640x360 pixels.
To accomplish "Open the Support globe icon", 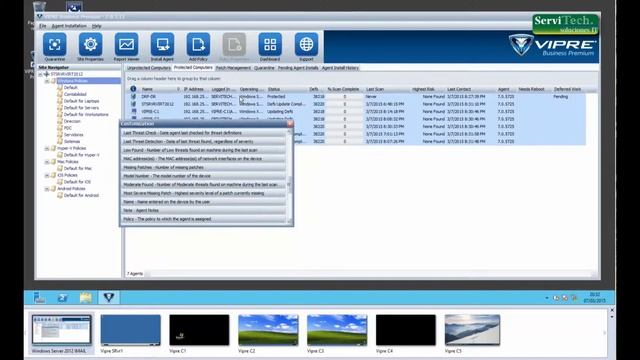I will 306,44.
